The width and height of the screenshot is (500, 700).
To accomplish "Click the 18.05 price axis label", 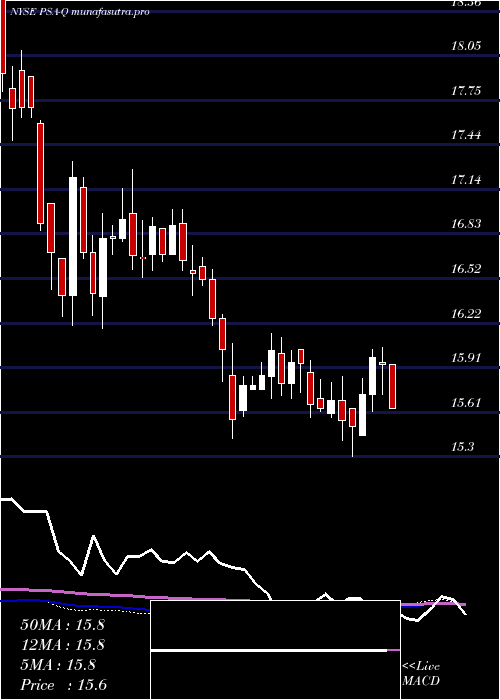I will 466,46.
